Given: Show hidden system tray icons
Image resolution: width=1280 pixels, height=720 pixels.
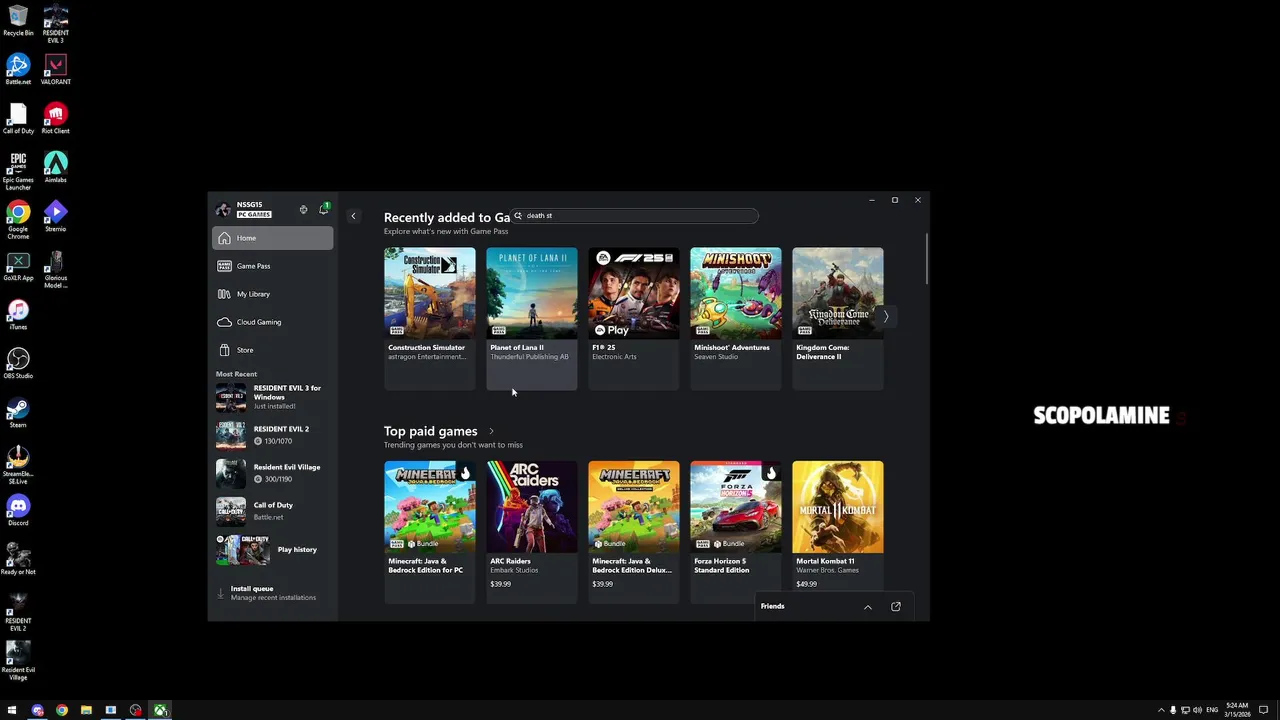Looking at the screenshot, I should tap(1161, 710).
